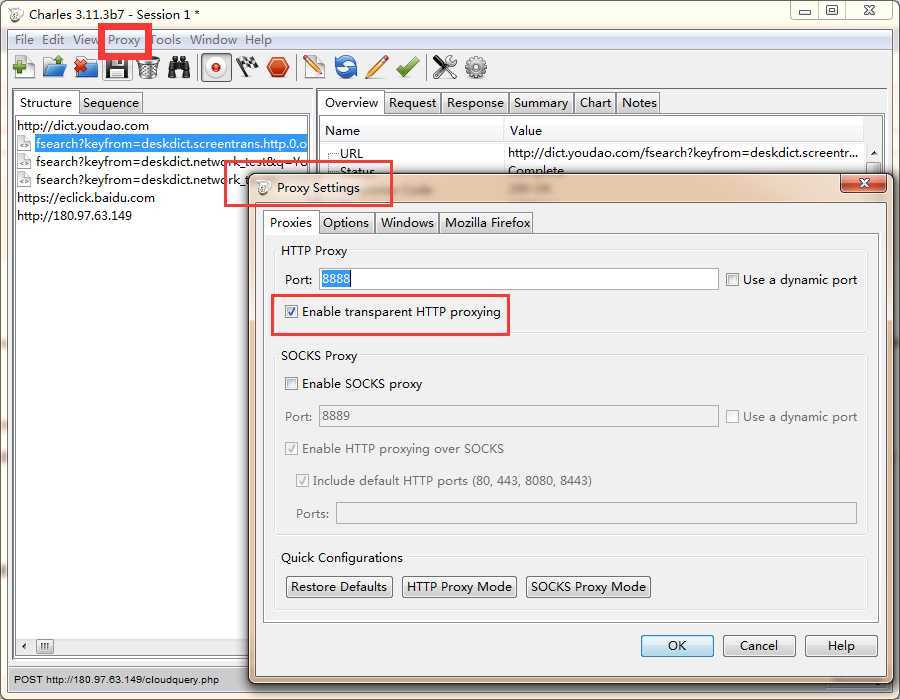Click the Find binoculars icon
The height and width of the screenshot is (700, 900).
click(179, 67)
